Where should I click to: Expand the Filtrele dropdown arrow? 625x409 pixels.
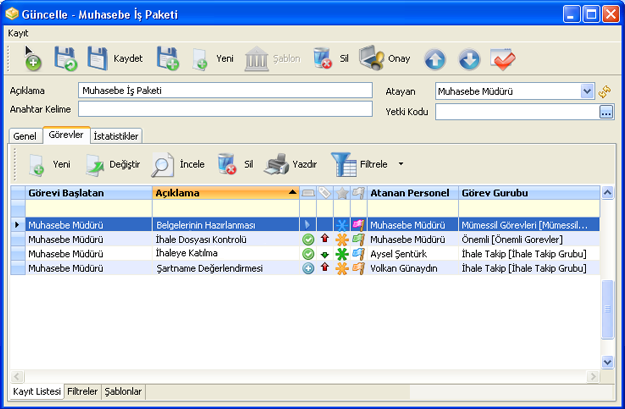click(401, 163)
